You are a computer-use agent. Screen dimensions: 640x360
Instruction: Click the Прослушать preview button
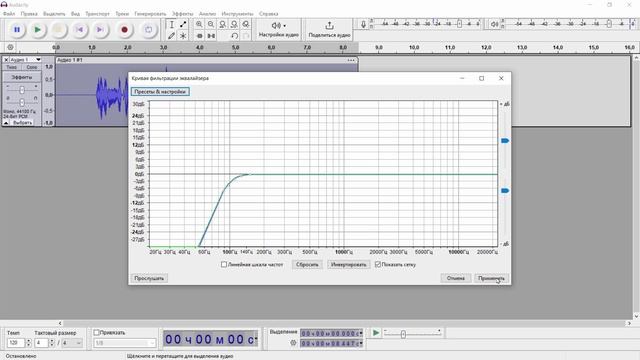coord(149,278)
